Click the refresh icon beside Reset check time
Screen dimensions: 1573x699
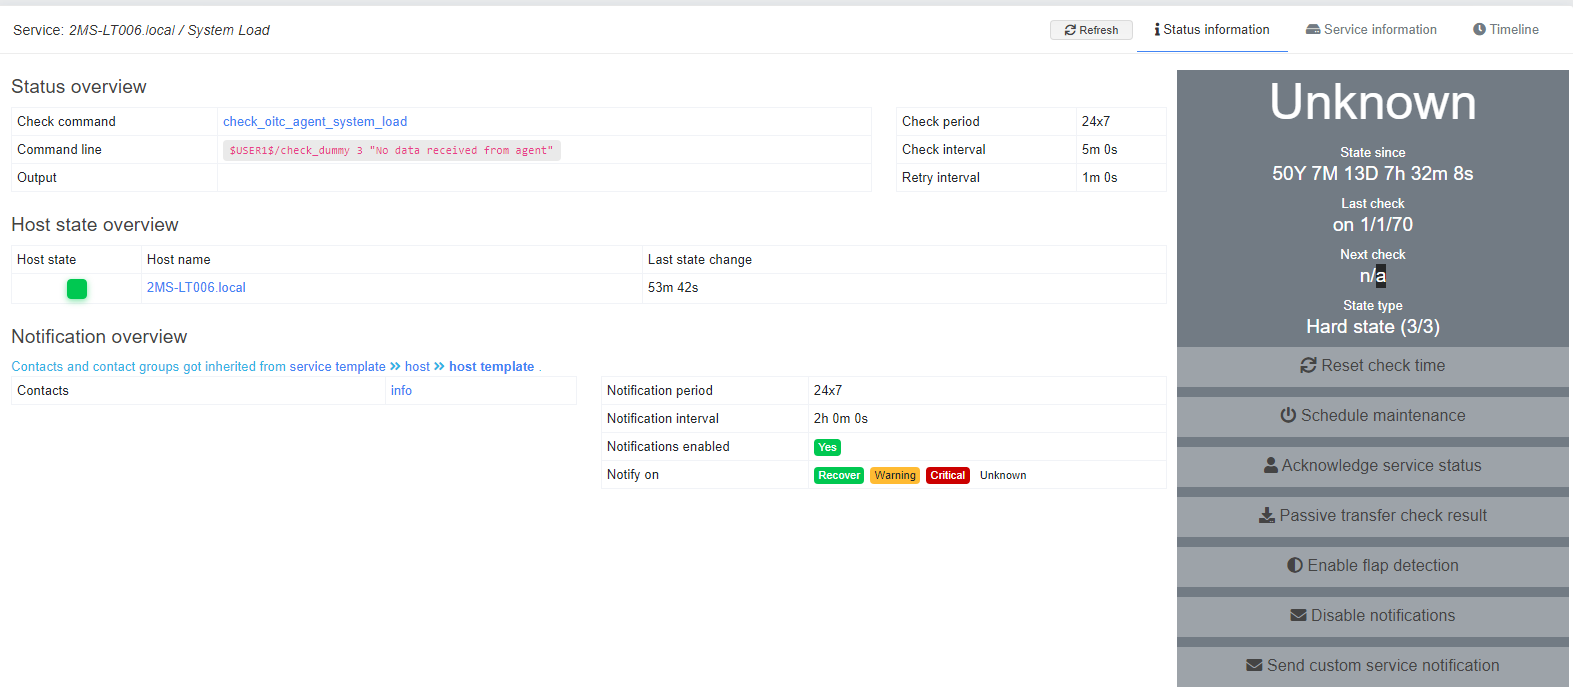(1308, 366)
